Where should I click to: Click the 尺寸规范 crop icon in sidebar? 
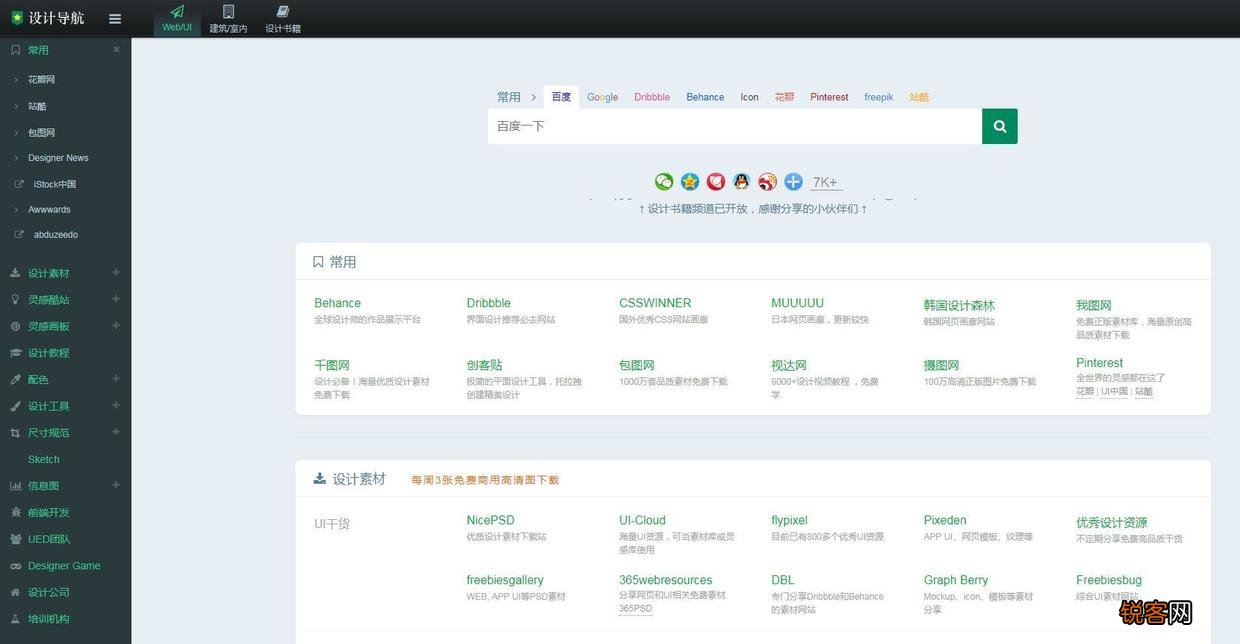(15, 433)
